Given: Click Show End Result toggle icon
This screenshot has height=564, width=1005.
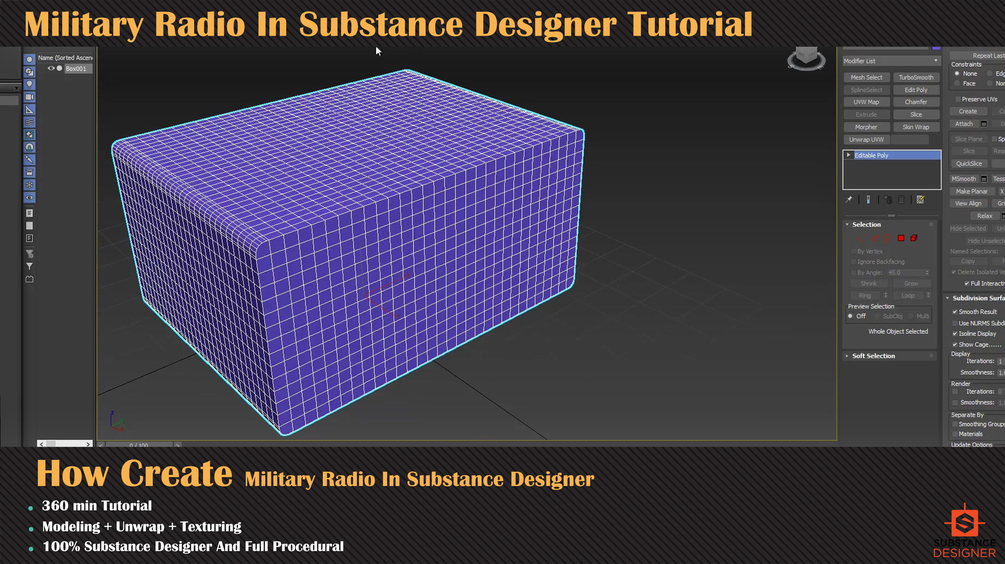Looking at the screenshot, I should [x=868, y=199].
